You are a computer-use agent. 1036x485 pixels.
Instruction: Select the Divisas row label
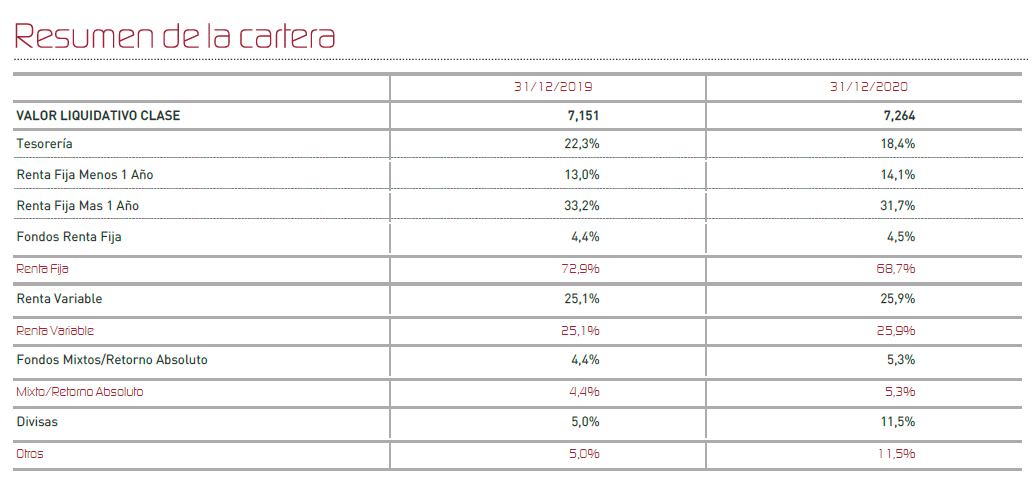pyautogui.click(x=37, y=422)
